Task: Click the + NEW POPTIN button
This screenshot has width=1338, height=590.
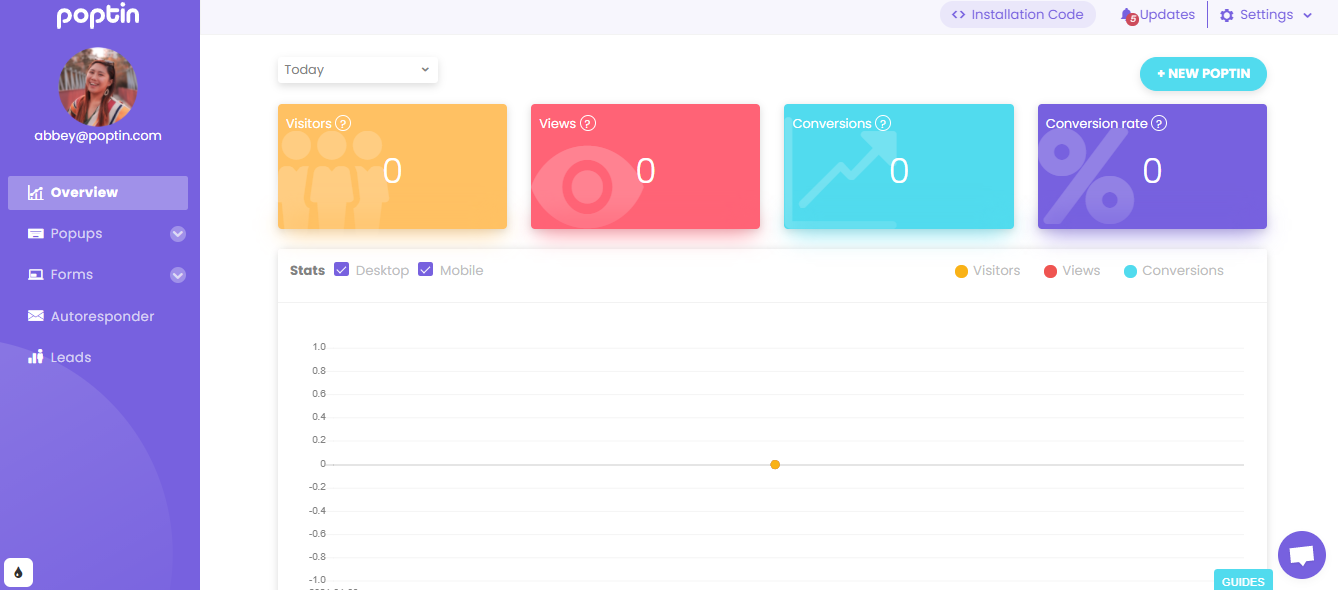Action: pyautogui.click(x=1203, y=74)
